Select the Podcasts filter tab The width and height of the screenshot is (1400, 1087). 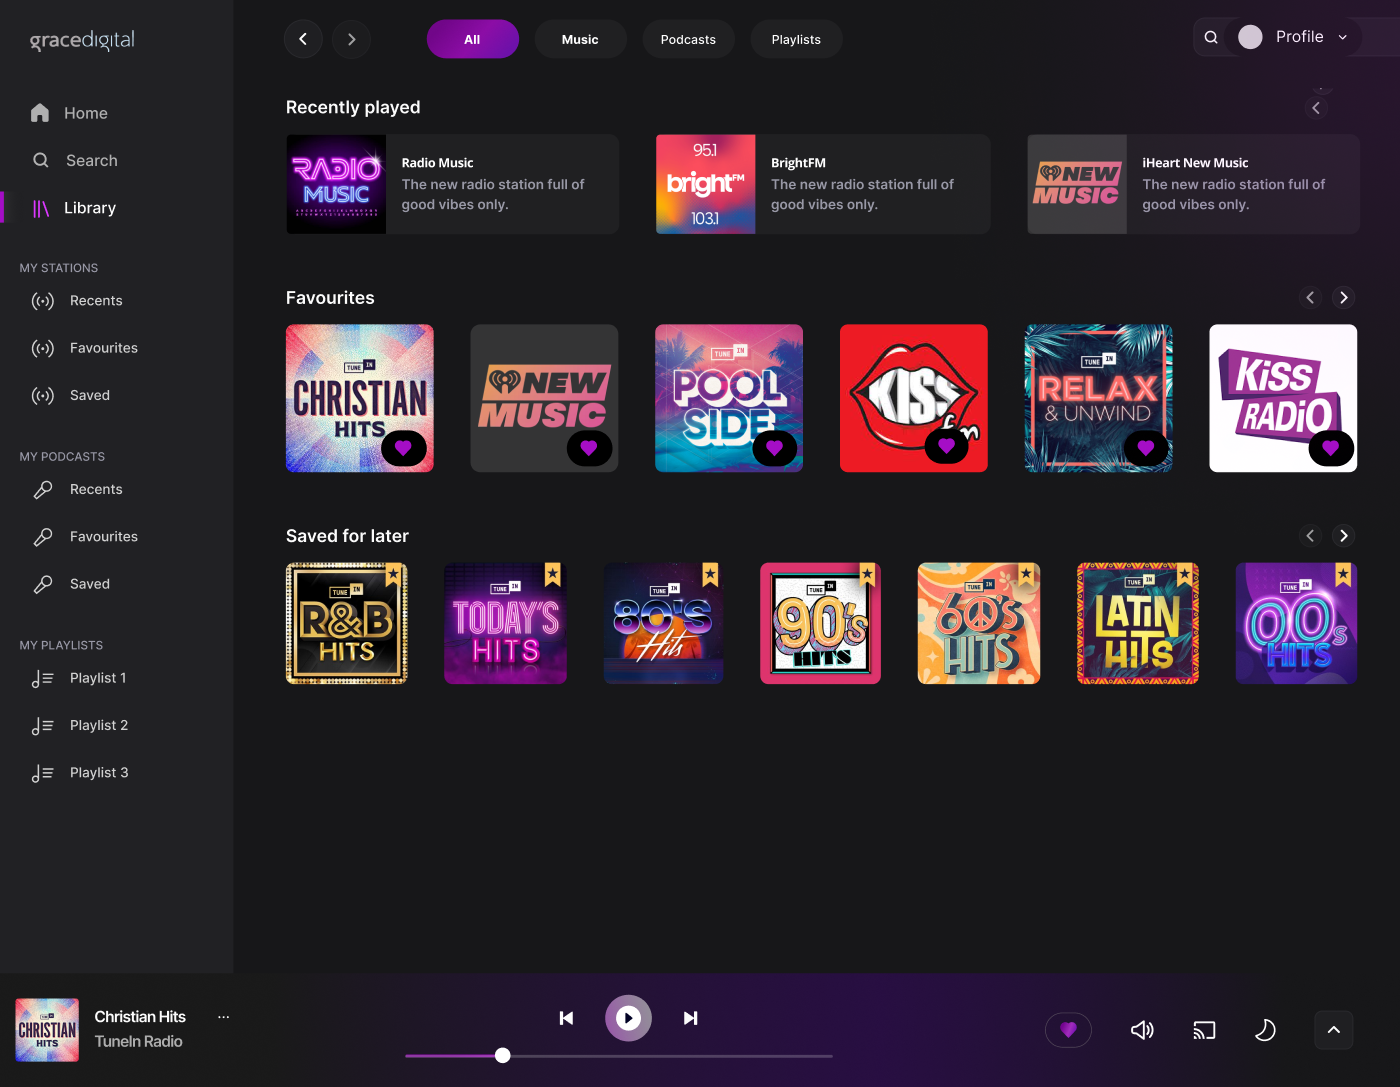[688, 39]
